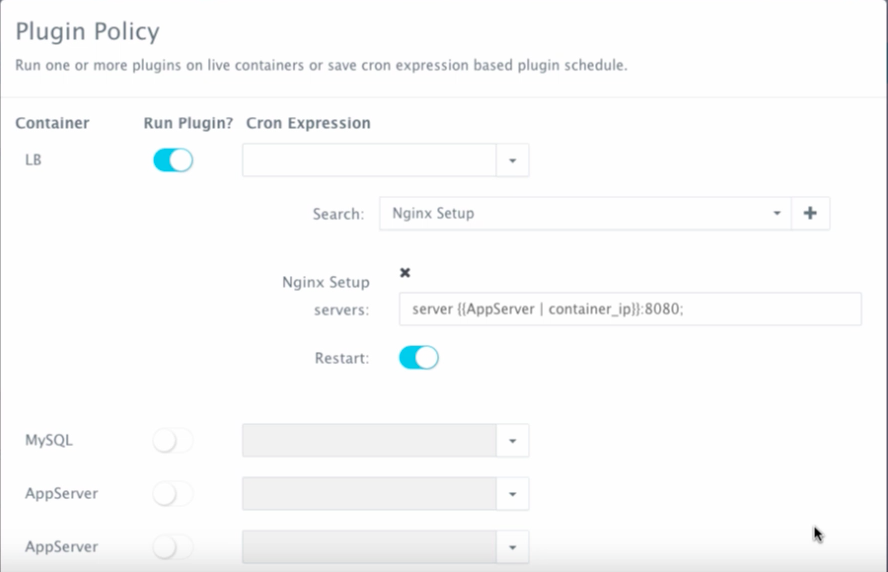The width and height of the screenshot is (888, 572).
Task: Open the LB cron expression dropdown arrow
Action: tap(512, 160)
